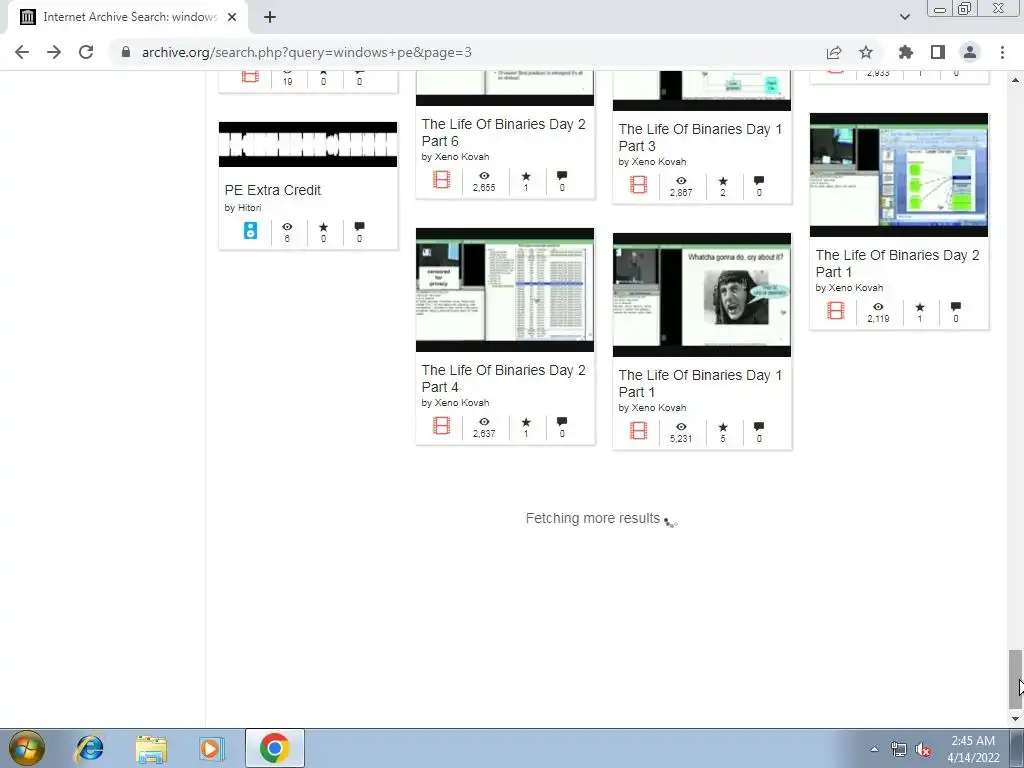Screen dimensions: 1024x768
Task: Click 'by Xeno Kovah' under Day 2 Part 4
Action: [455, 403]
